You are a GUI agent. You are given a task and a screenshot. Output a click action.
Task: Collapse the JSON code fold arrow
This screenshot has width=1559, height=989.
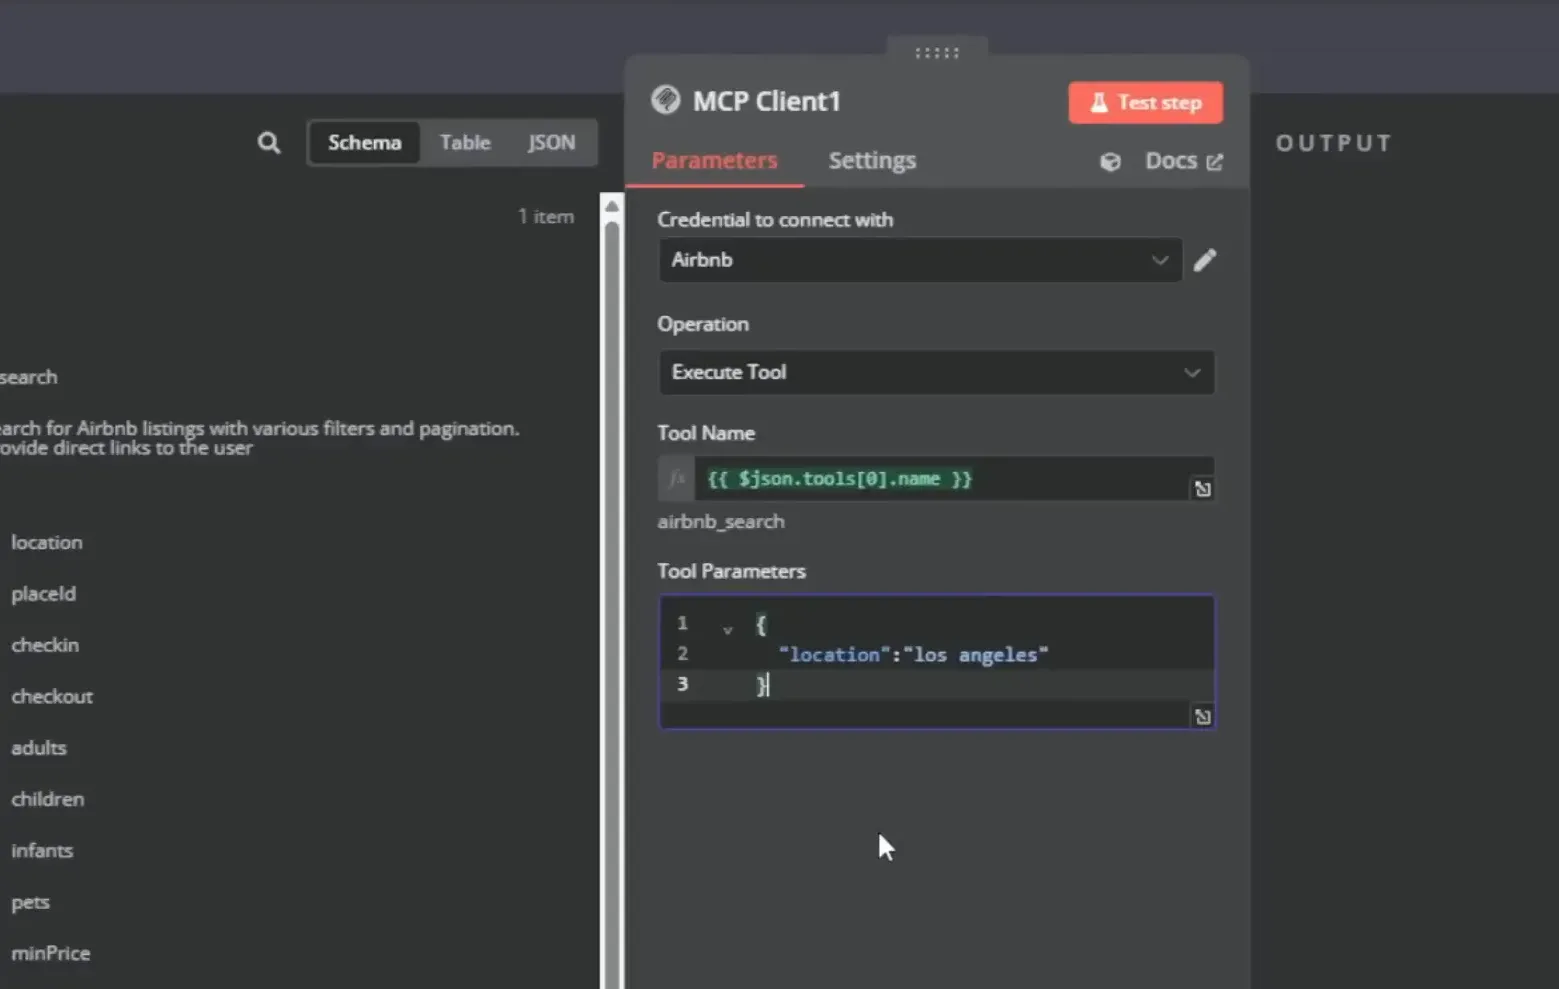coord(727,629)
